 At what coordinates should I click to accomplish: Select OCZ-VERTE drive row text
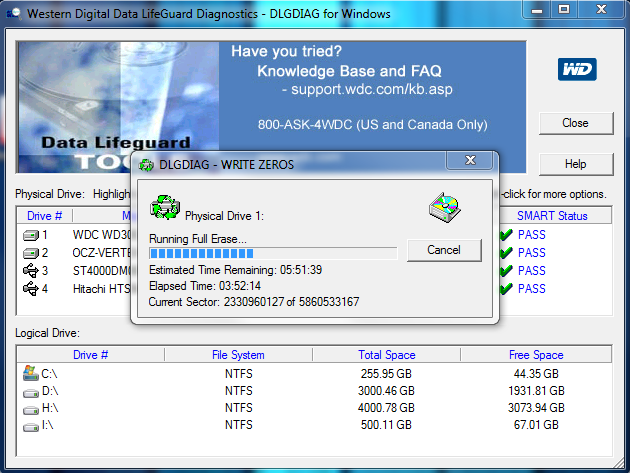click(x=102, y=253)
